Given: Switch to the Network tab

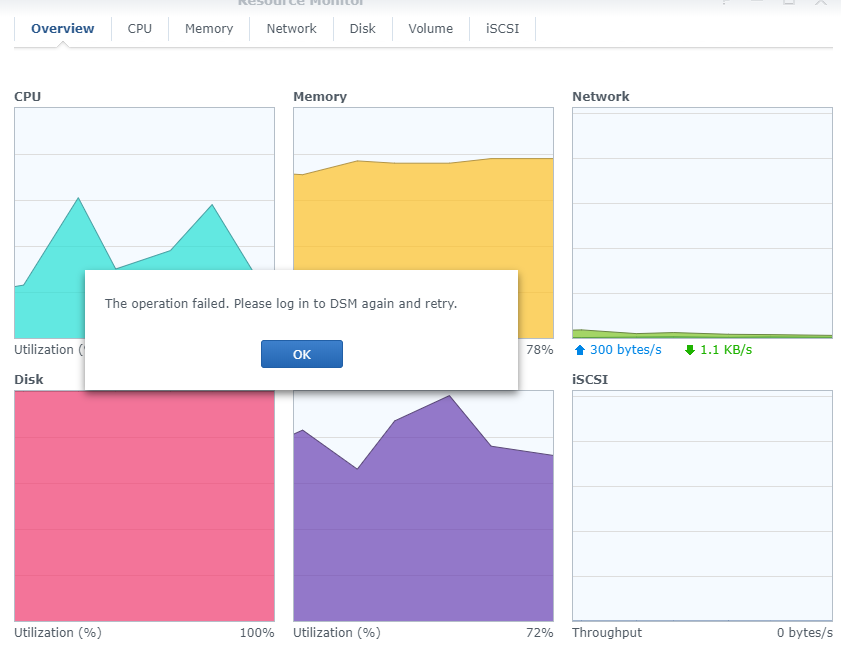Looking at the screenshot, I should pyautogui.click(x=291, y=29).
